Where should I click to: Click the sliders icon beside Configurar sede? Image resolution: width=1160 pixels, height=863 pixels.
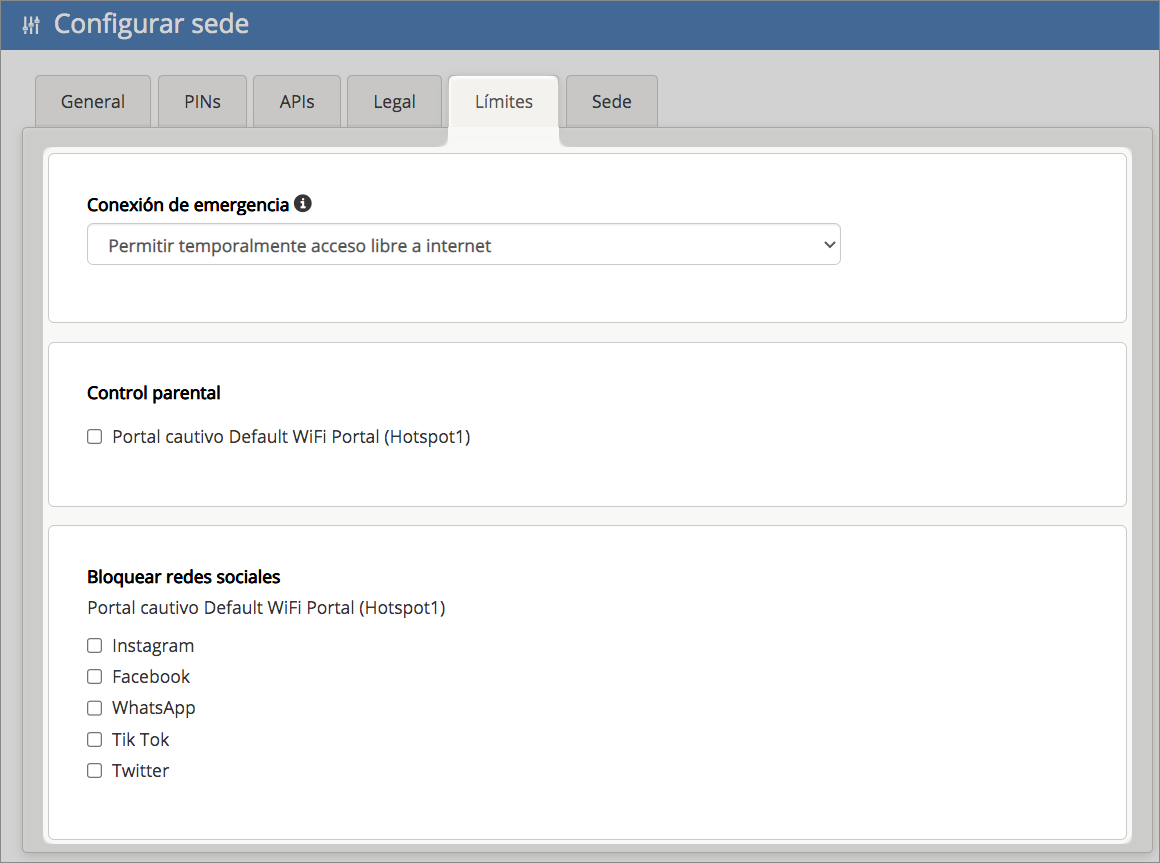coord(31,25)
